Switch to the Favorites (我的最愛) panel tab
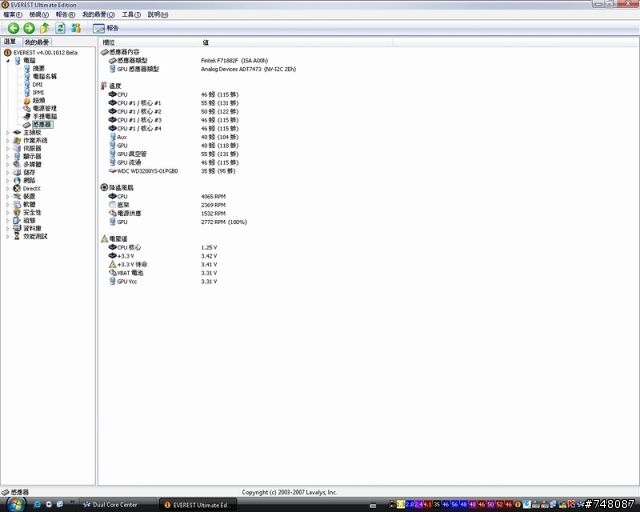Image resolution: width=640 pixels, height=512 pixels. click(x=36, y=42)
